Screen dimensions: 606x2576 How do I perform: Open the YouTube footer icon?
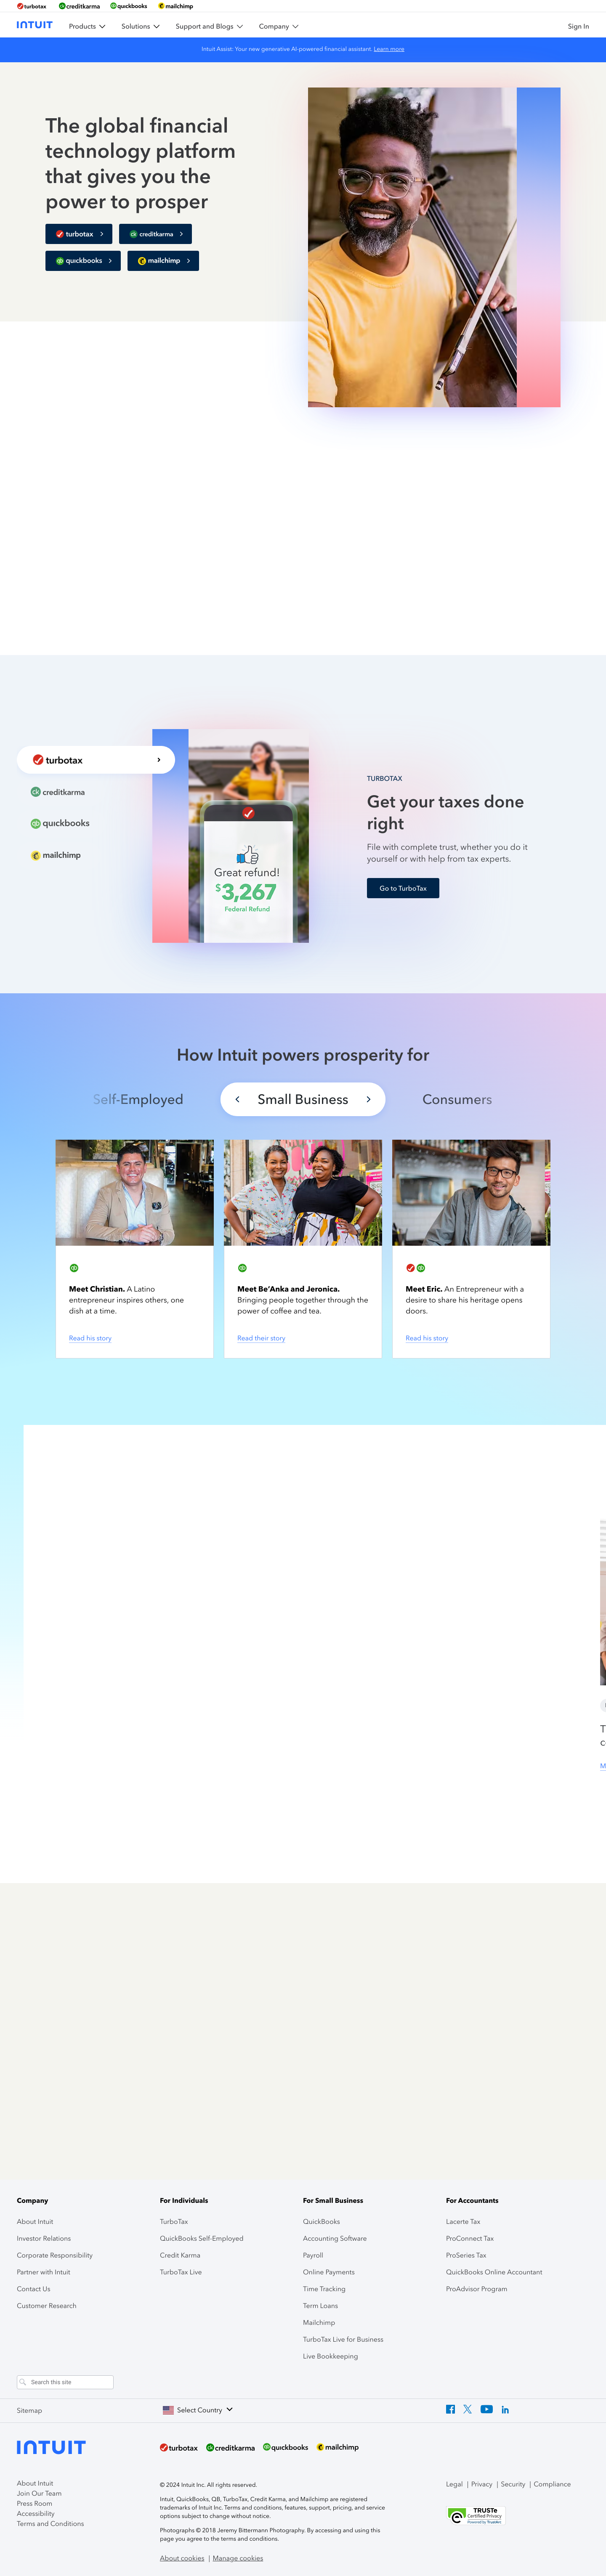(x=486, y=2409)
